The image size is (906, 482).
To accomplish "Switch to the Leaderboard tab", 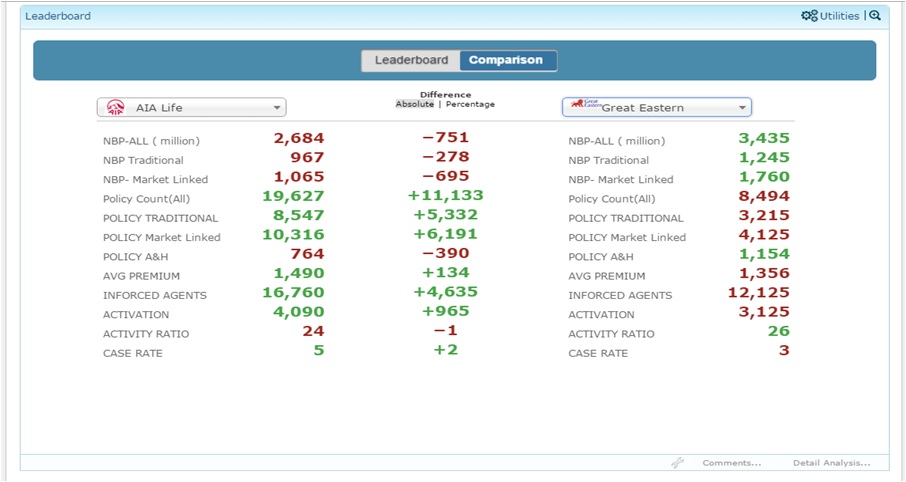I will point(411,60).
